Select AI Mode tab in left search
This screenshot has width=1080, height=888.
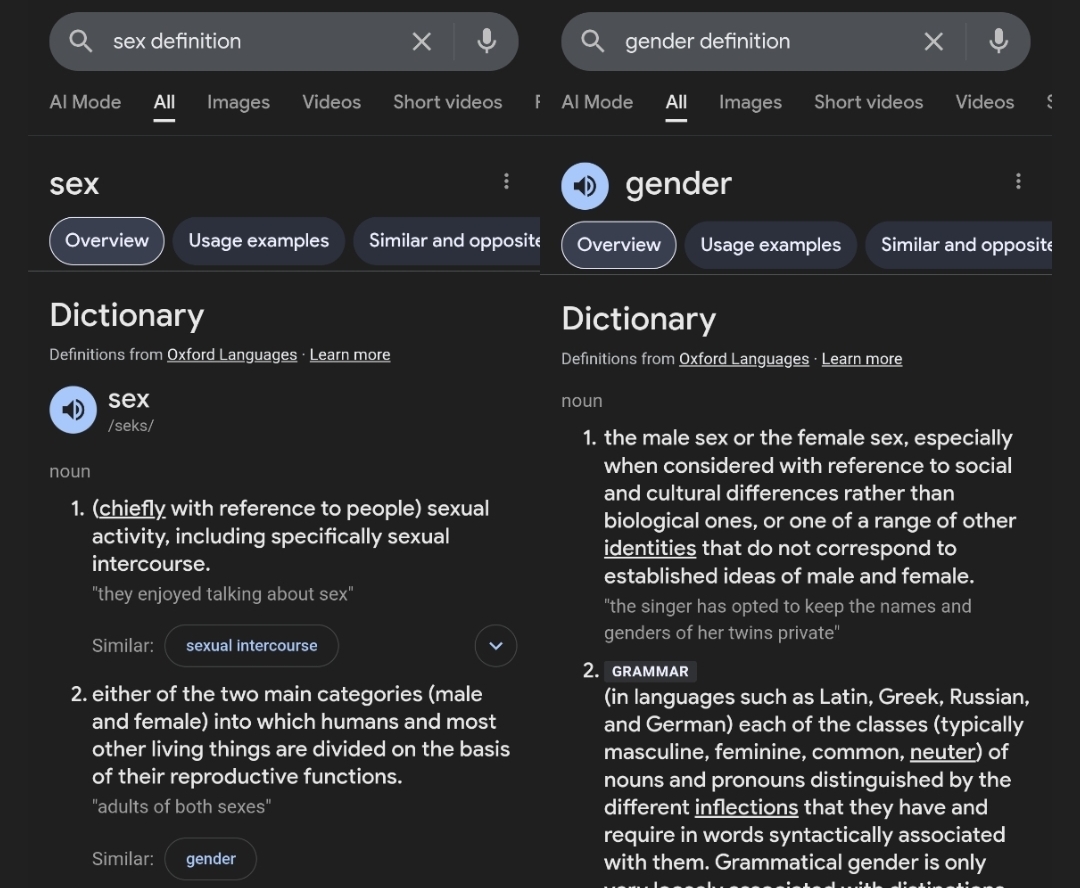[x=85, y=102]
